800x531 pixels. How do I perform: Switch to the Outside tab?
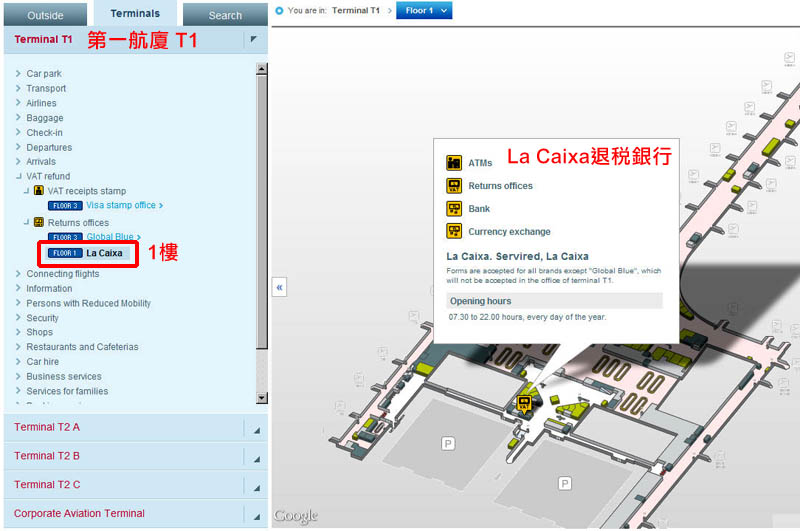pyautogui.click(x=45, y=15)
